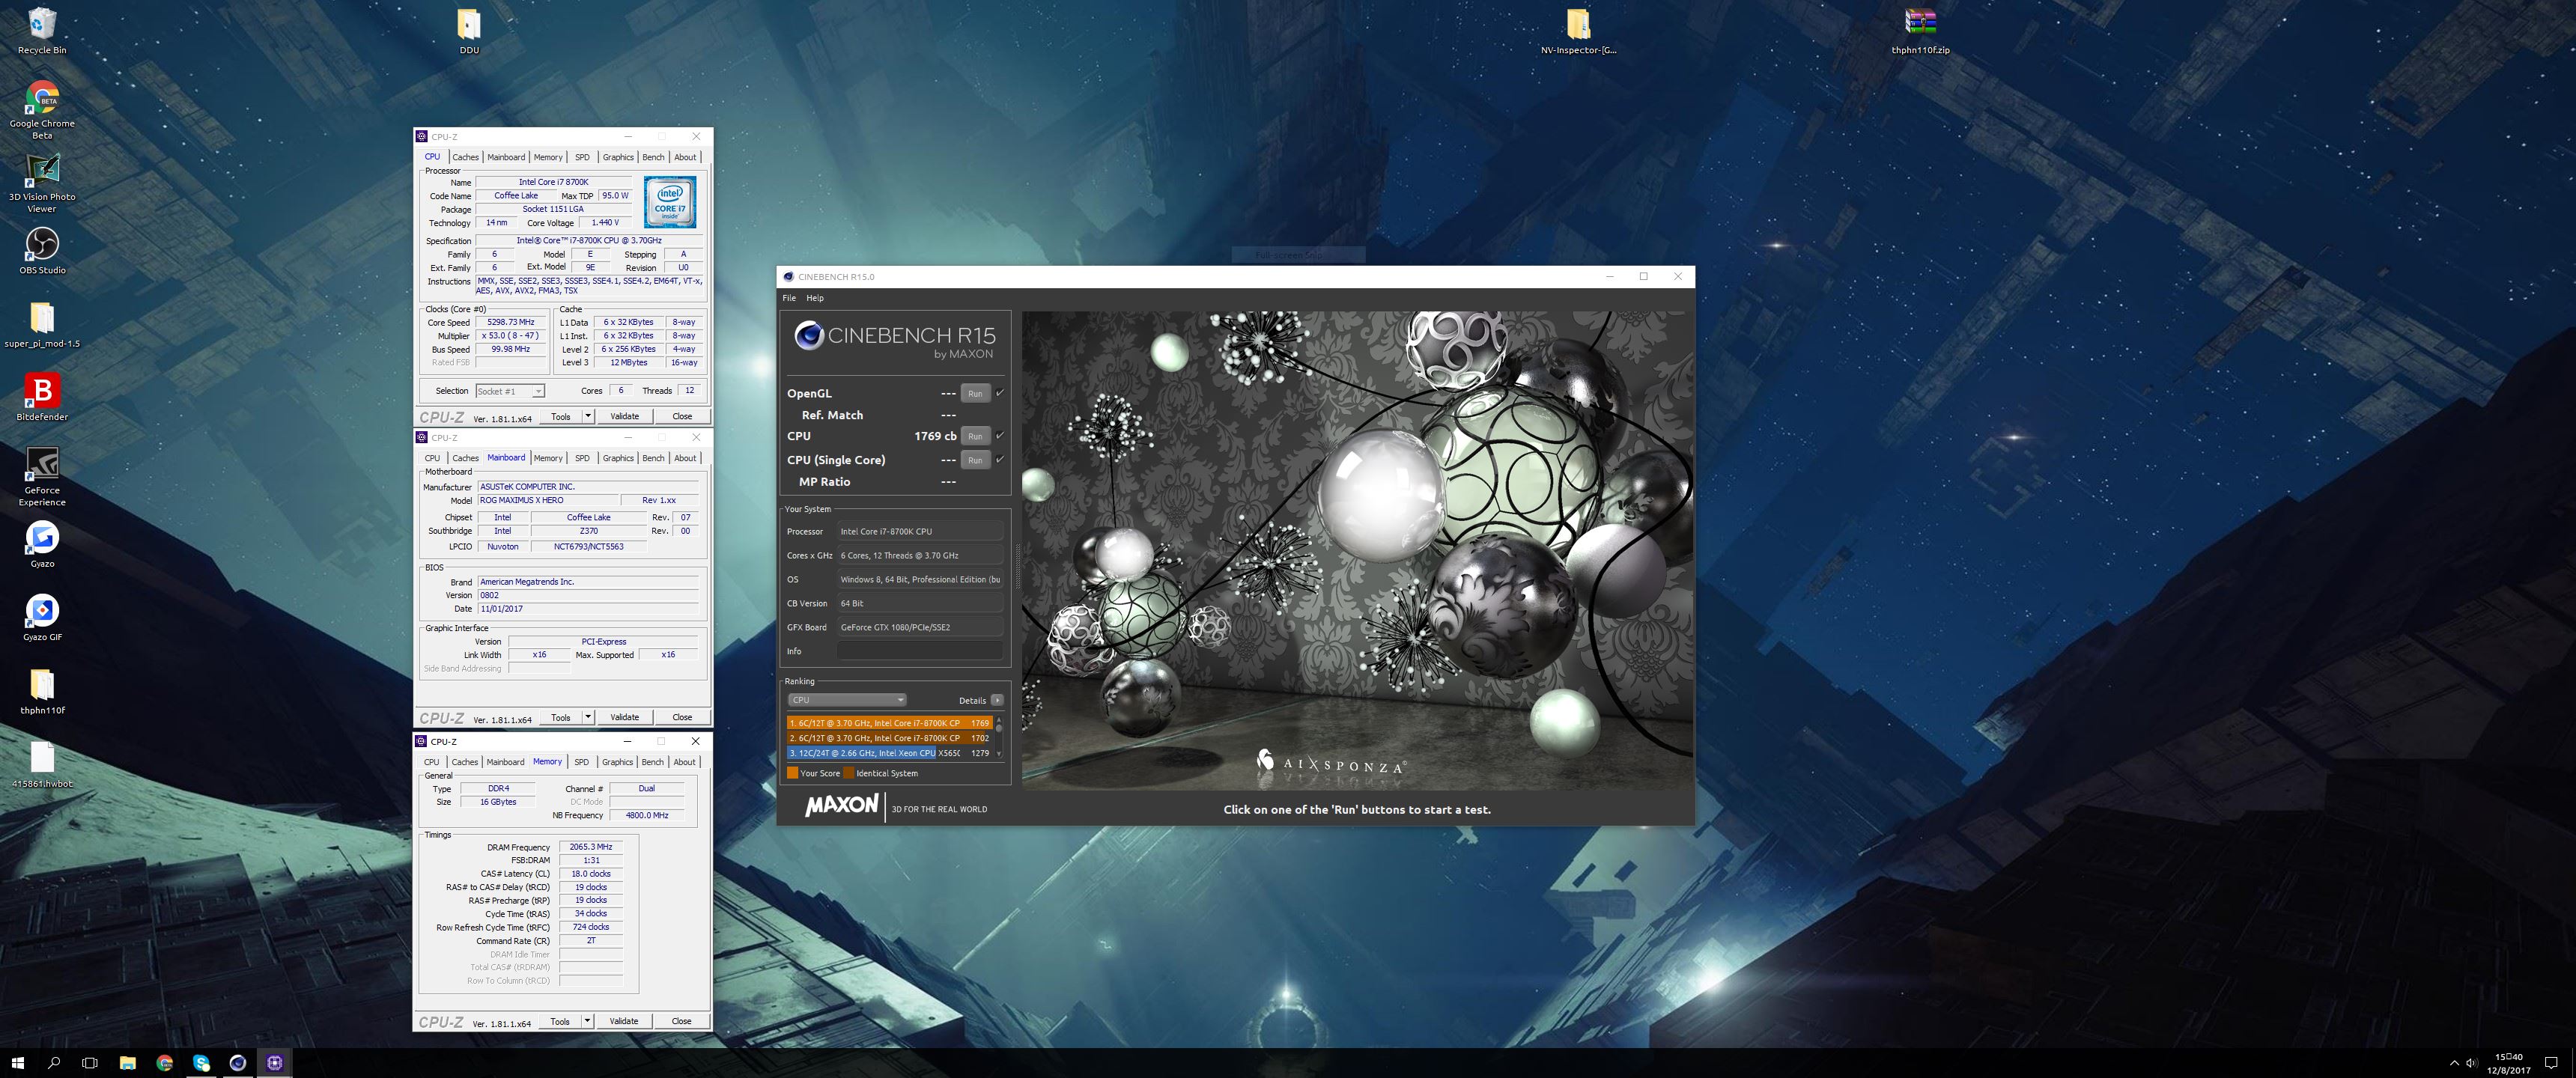2576x1078 pixels.
Task: Select ranking entry 2 scoring 1702
Action: [889, 738]
